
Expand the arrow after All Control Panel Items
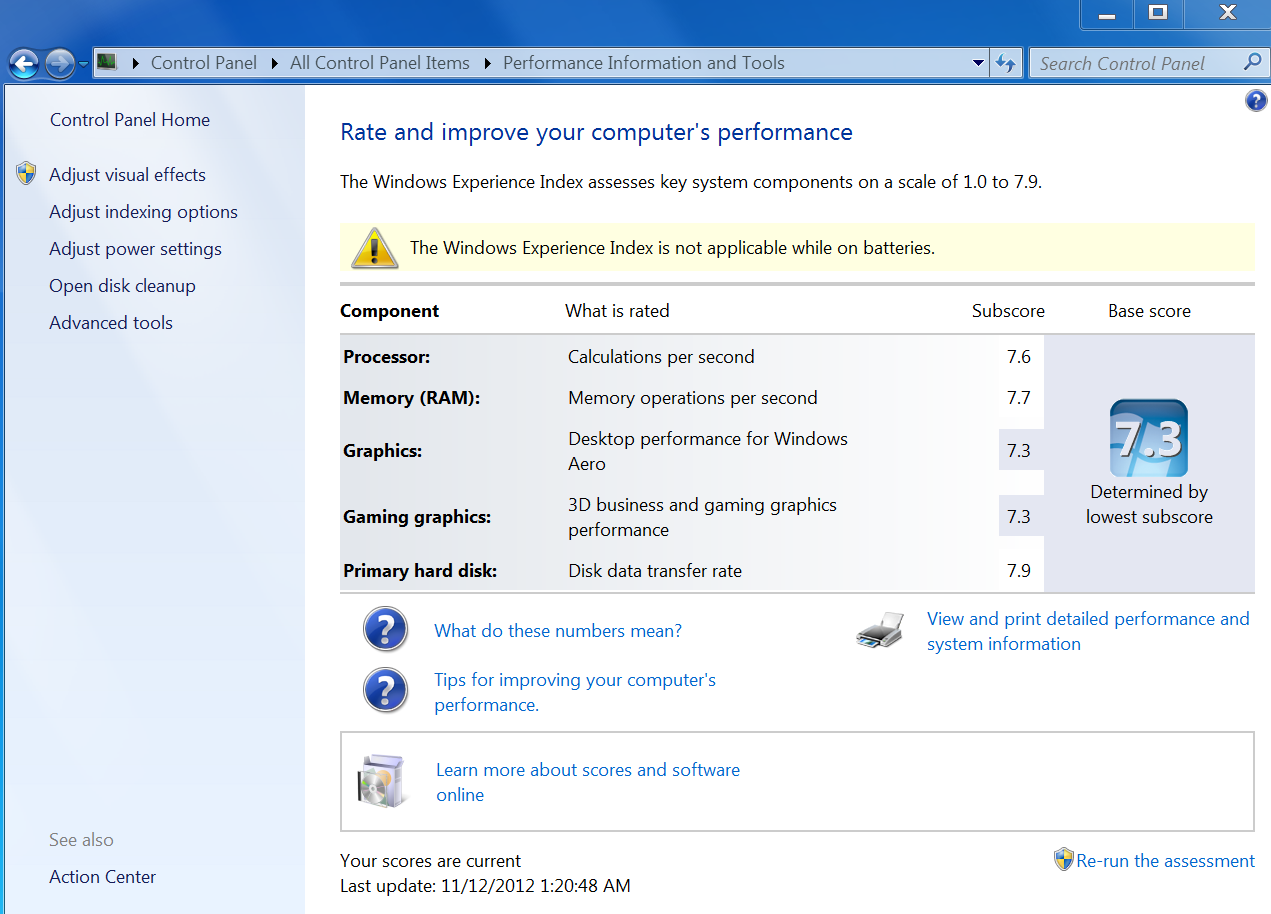coord(487,63)
